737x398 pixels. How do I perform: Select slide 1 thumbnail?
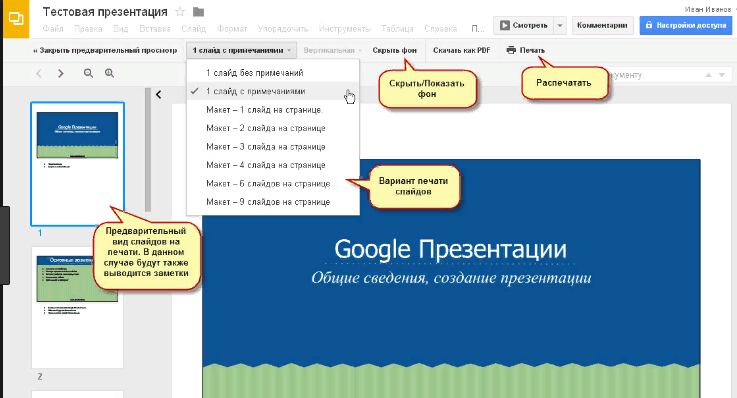pyautogui.click(x=78, y=164)
